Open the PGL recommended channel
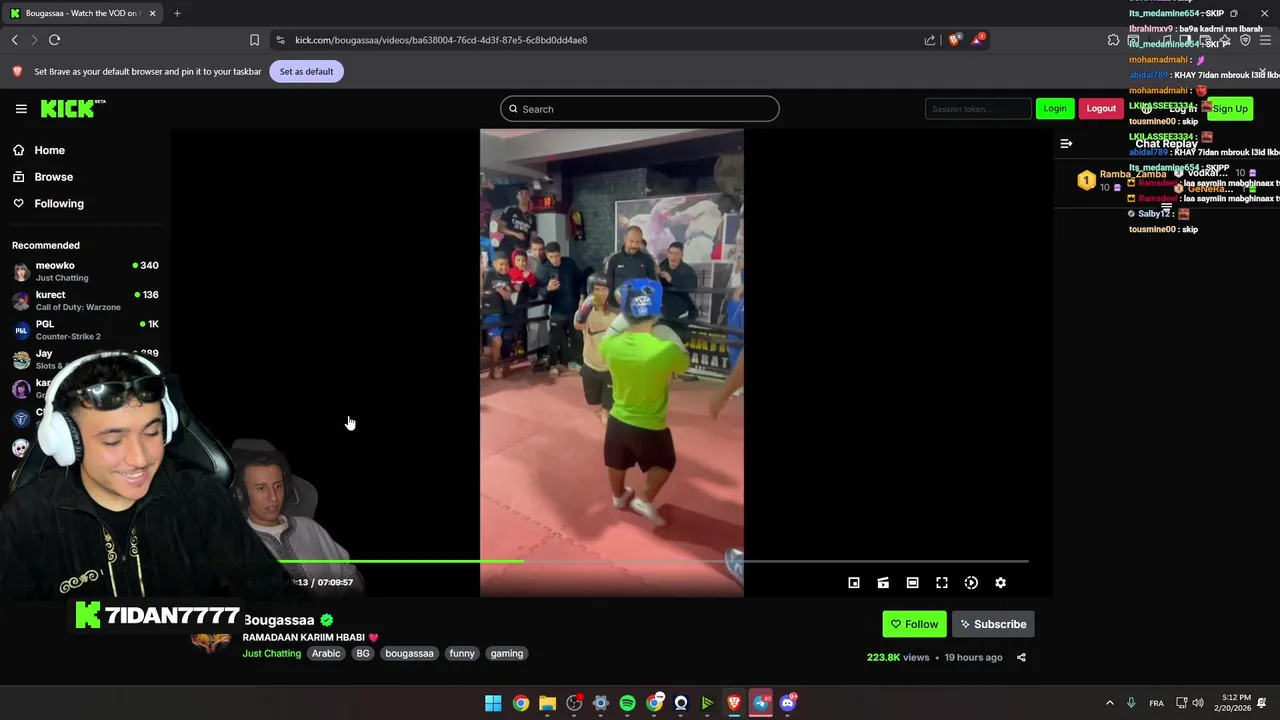 [x=85, y=329]
